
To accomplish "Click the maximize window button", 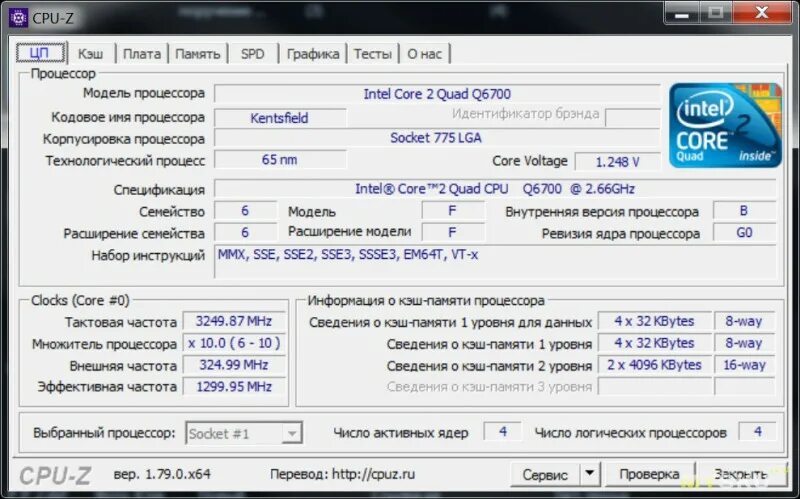I will (x=715, y=13).
